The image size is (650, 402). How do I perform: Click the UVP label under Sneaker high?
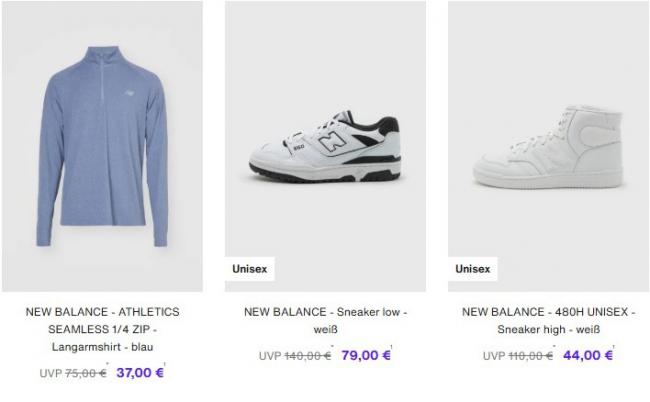point(494,355)
